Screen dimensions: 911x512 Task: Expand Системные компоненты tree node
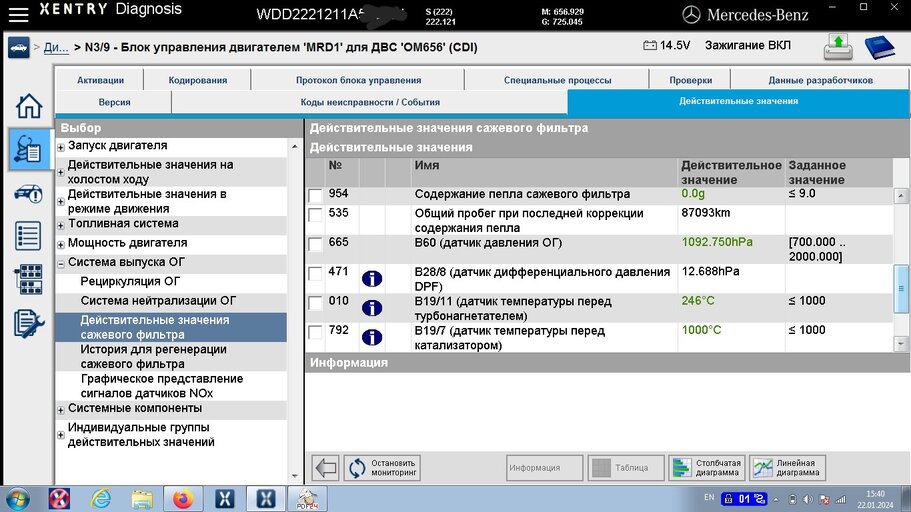pos(60,410)
